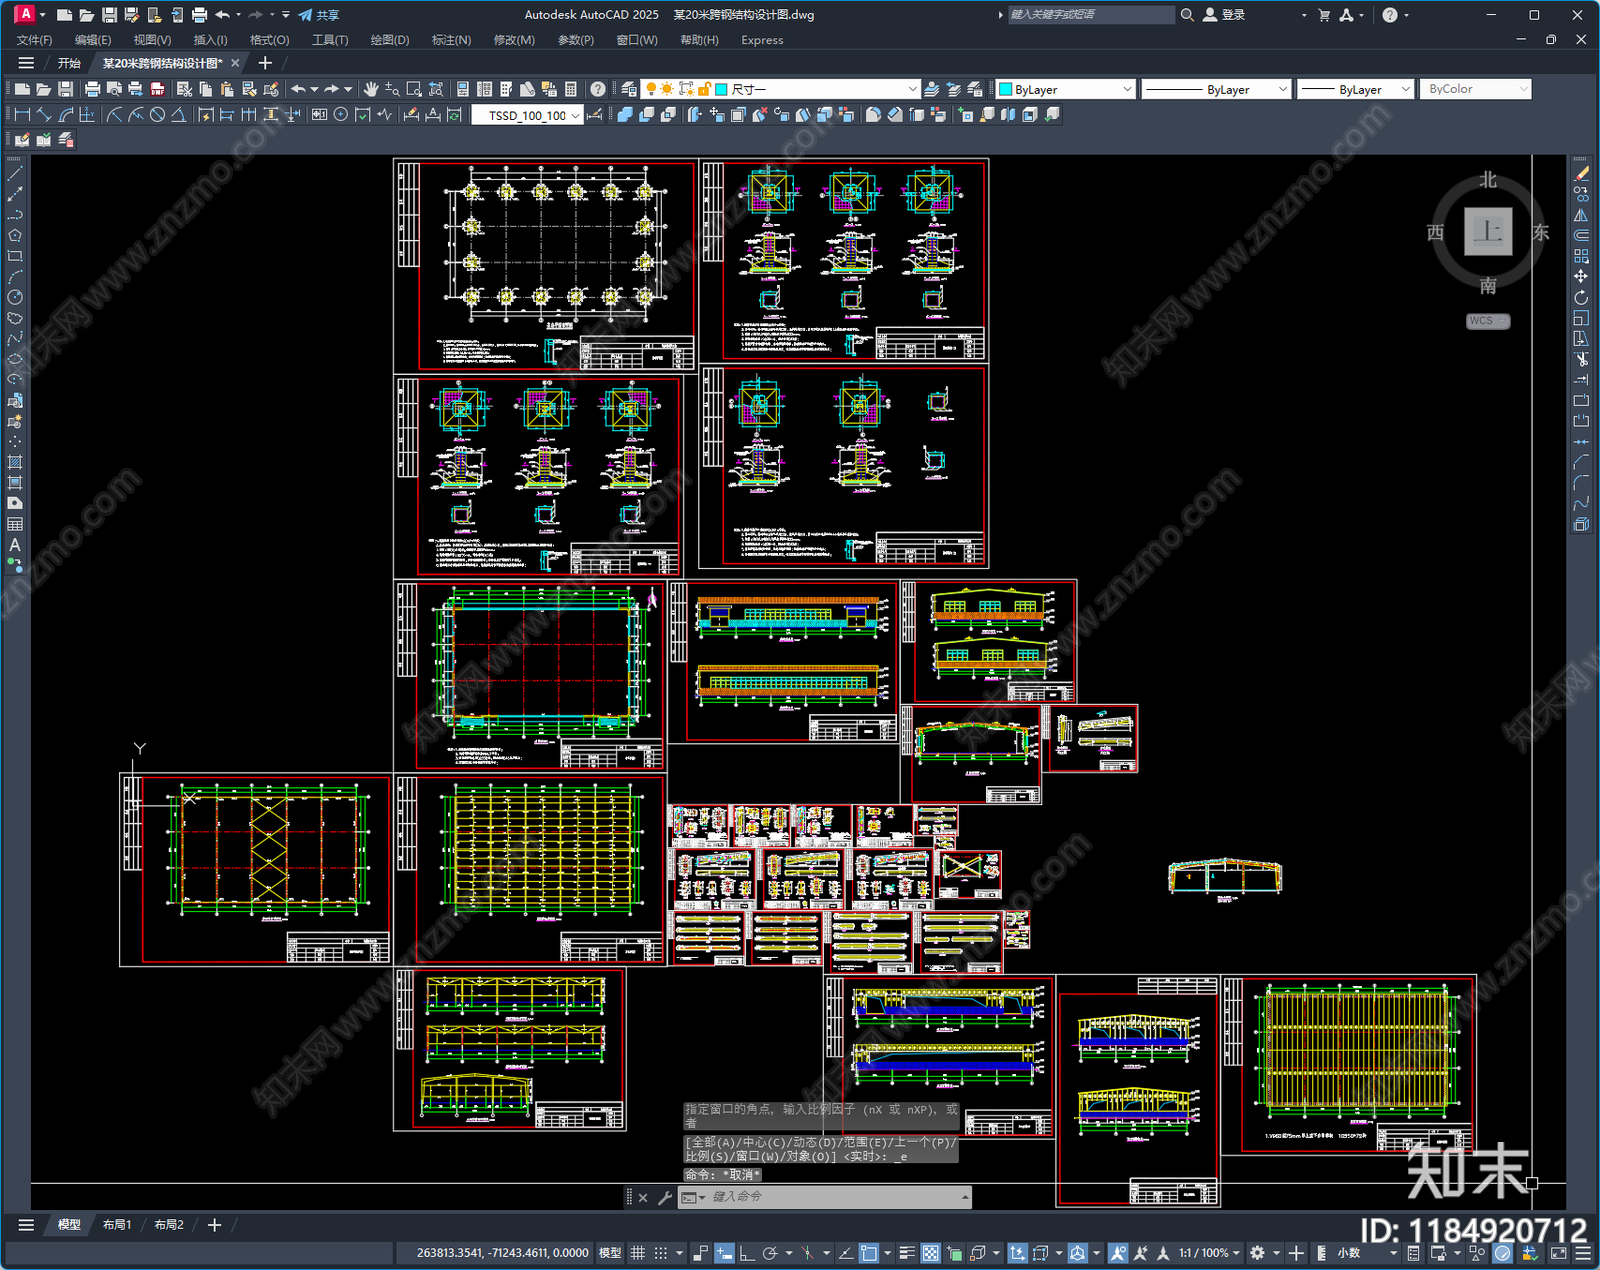Select the Pan hand tool

click(x=371, y=89)
